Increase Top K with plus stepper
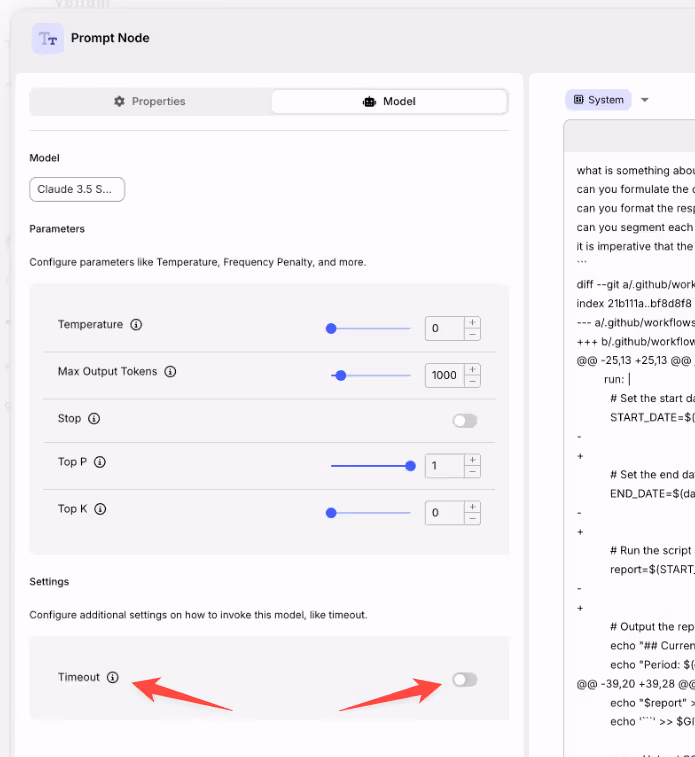Image resolution: width=695 pixels, height=757 pixels. pos(473,507)
